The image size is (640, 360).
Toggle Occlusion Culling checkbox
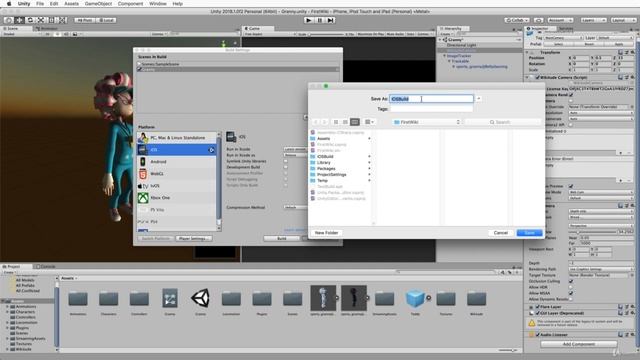click(x=571, y=281)
